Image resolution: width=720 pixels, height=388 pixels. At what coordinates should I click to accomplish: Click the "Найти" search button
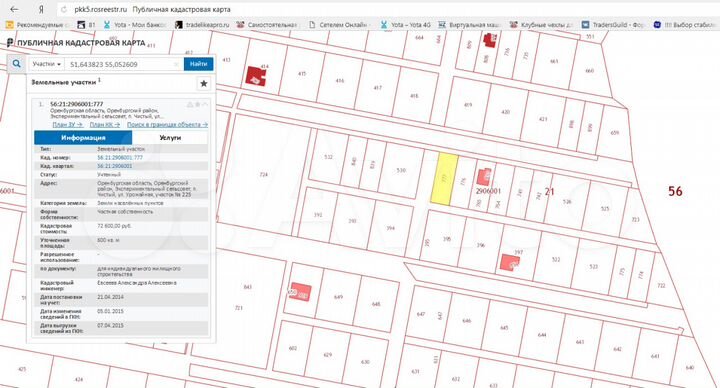(x=198, y=64)
